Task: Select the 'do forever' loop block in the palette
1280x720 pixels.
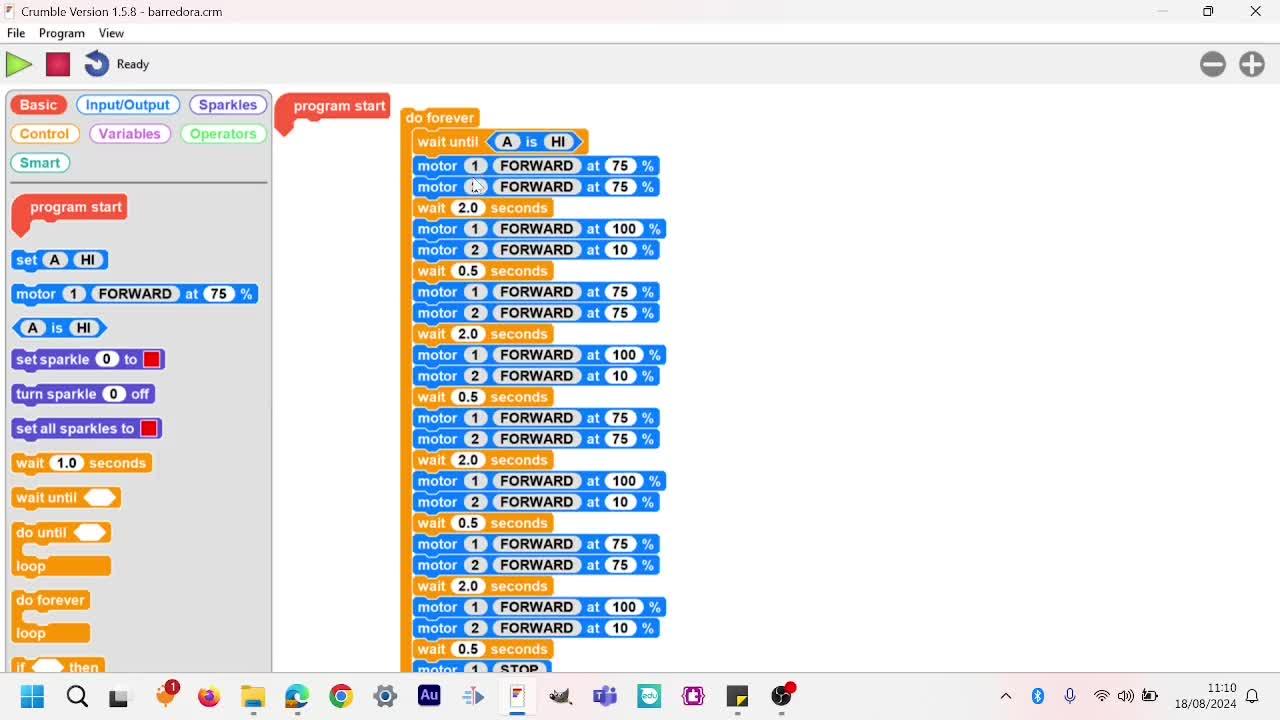Action: [51, 616]
